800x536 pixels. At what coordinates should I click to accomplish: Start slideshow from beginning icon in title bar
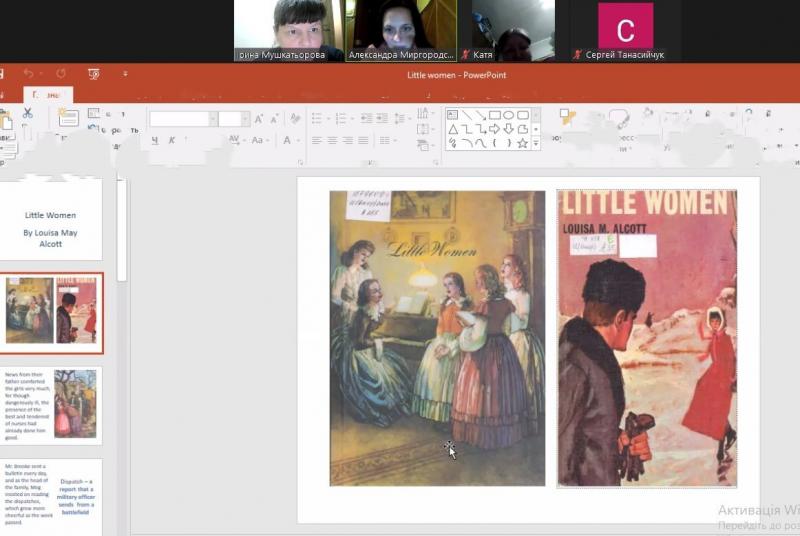pos(93,74)
